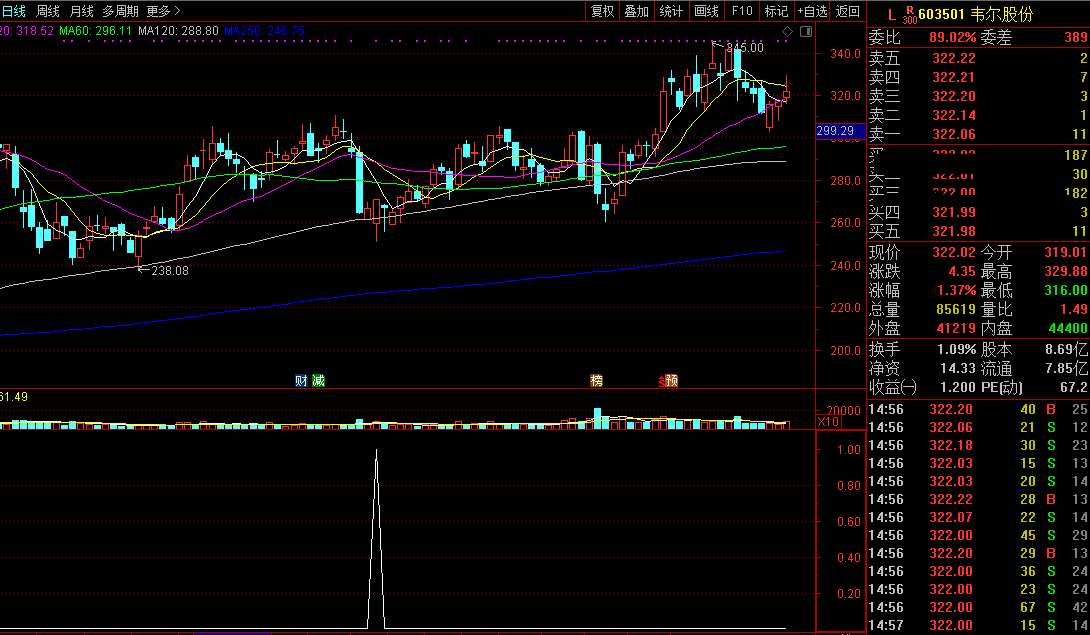Screen dimensions: 1090x635
Task: Click the first 14:56 tick at 322.20
Action: coord(978,409)
